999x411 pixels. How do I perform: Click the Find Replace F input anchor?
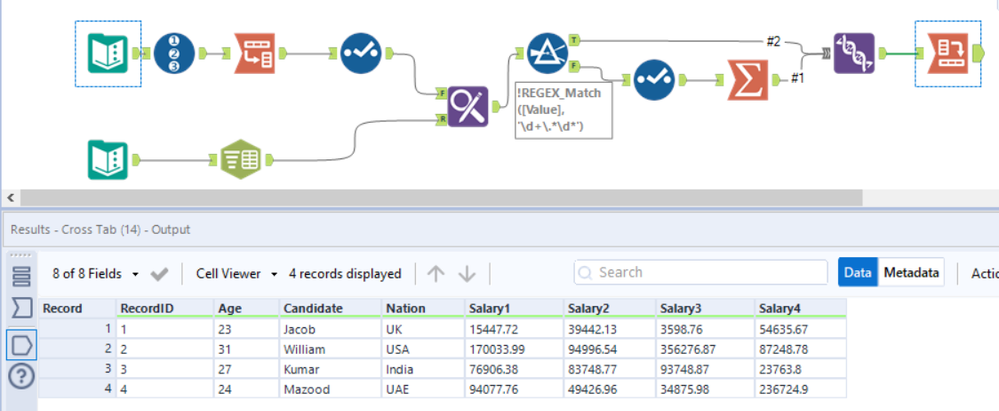pos(442,93)
